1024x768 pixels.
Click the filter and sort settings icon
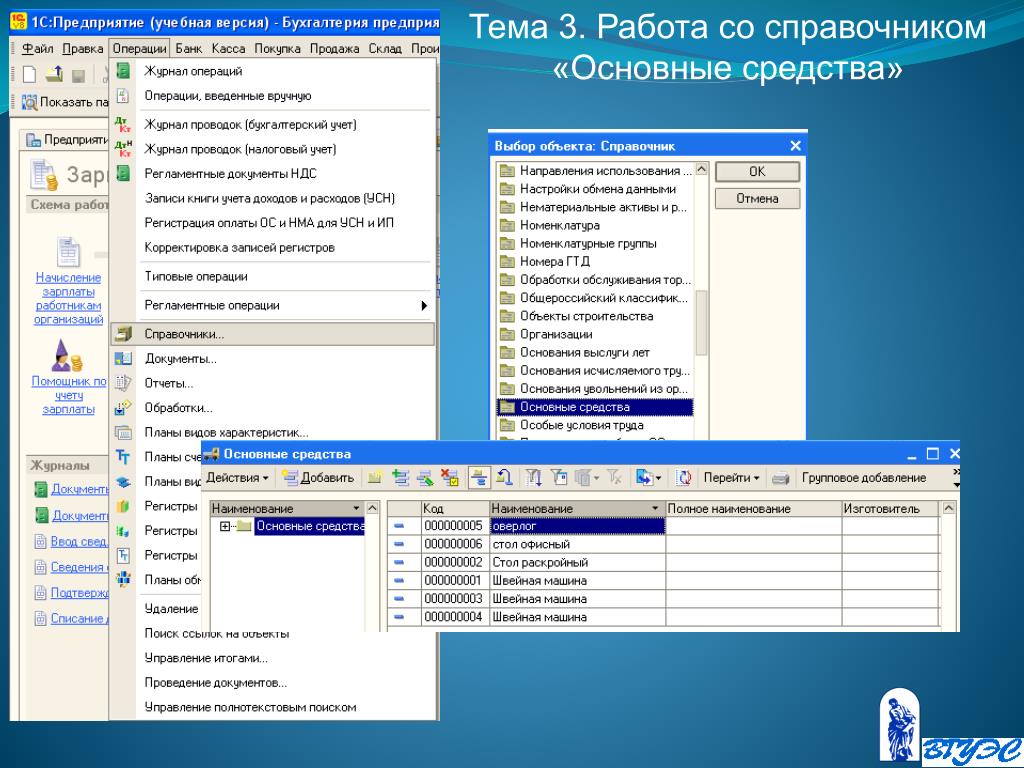534,478
